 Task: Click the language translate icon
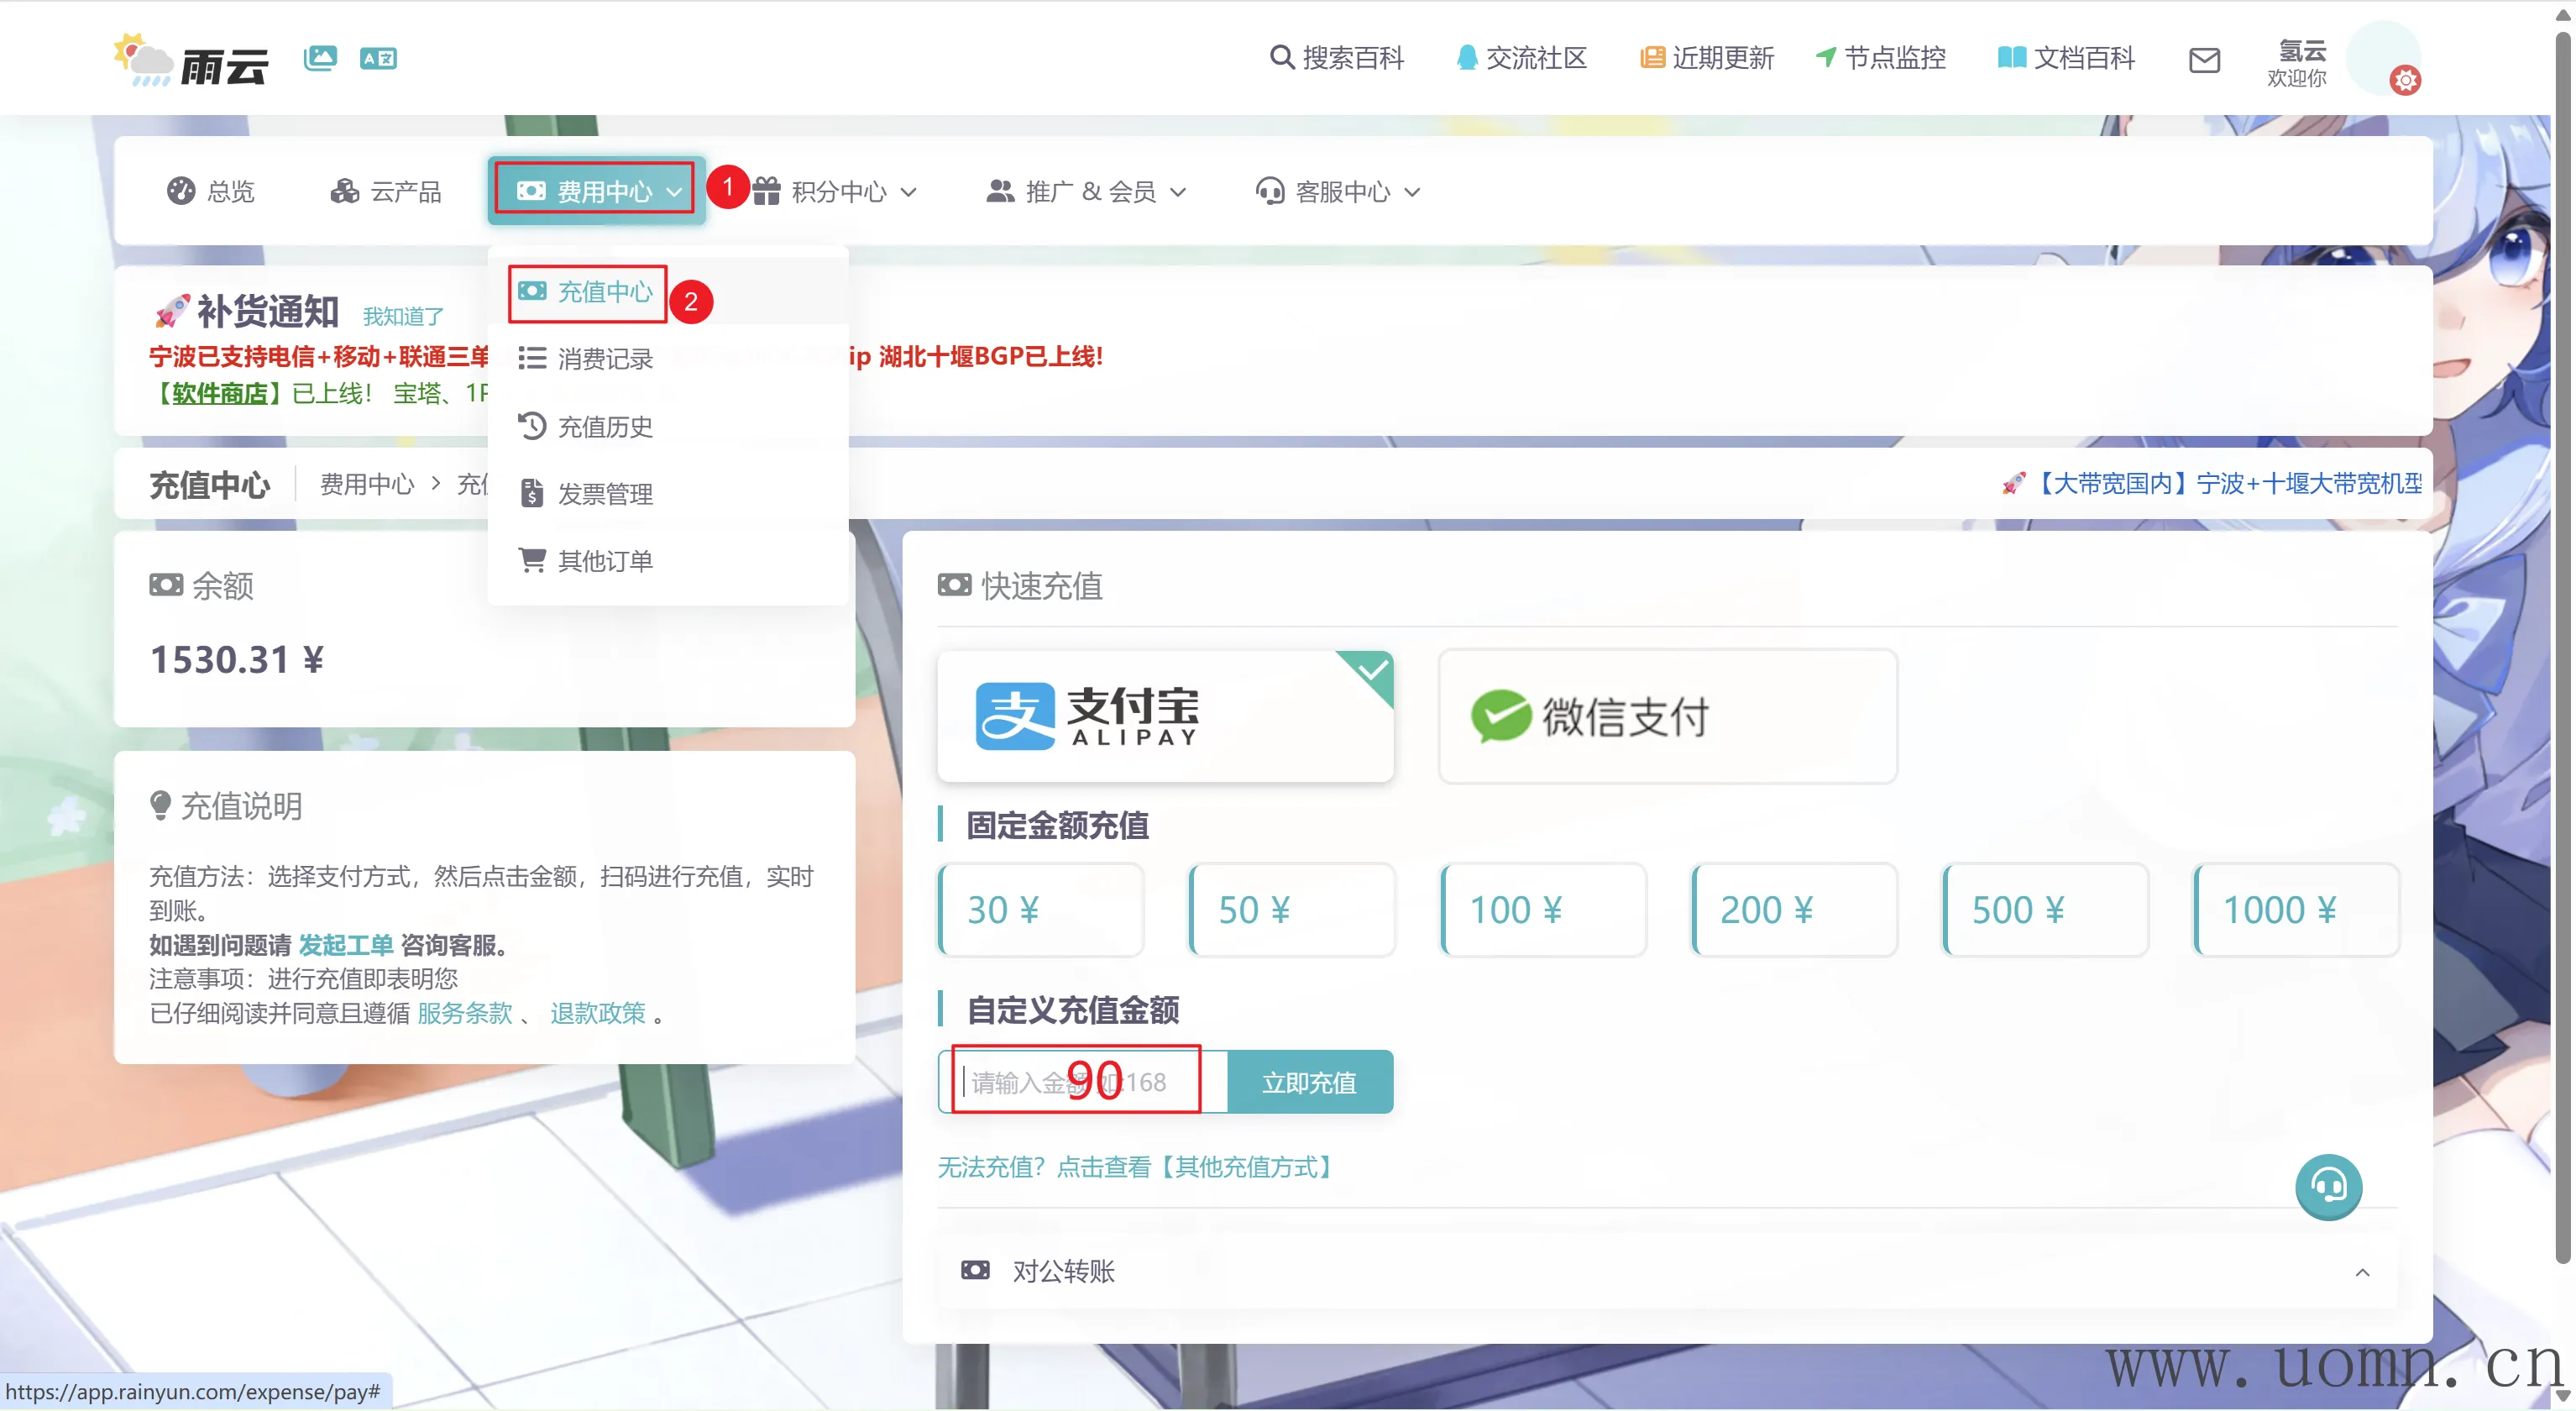tap(378, 58)
